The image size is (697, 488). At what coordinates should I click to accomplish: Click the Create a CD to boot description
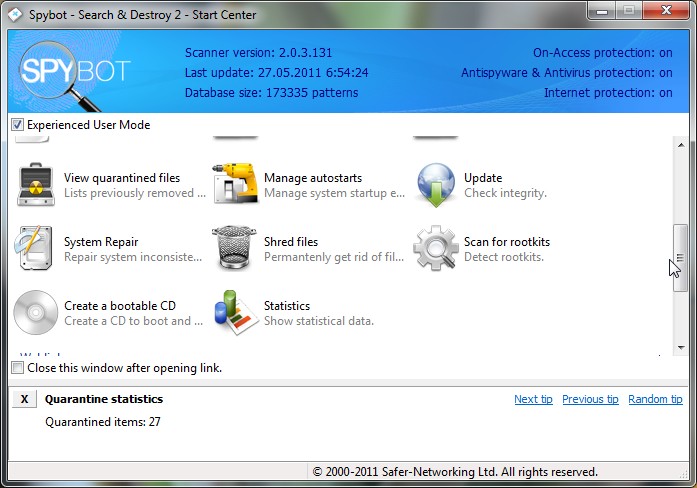coord(133,321)
